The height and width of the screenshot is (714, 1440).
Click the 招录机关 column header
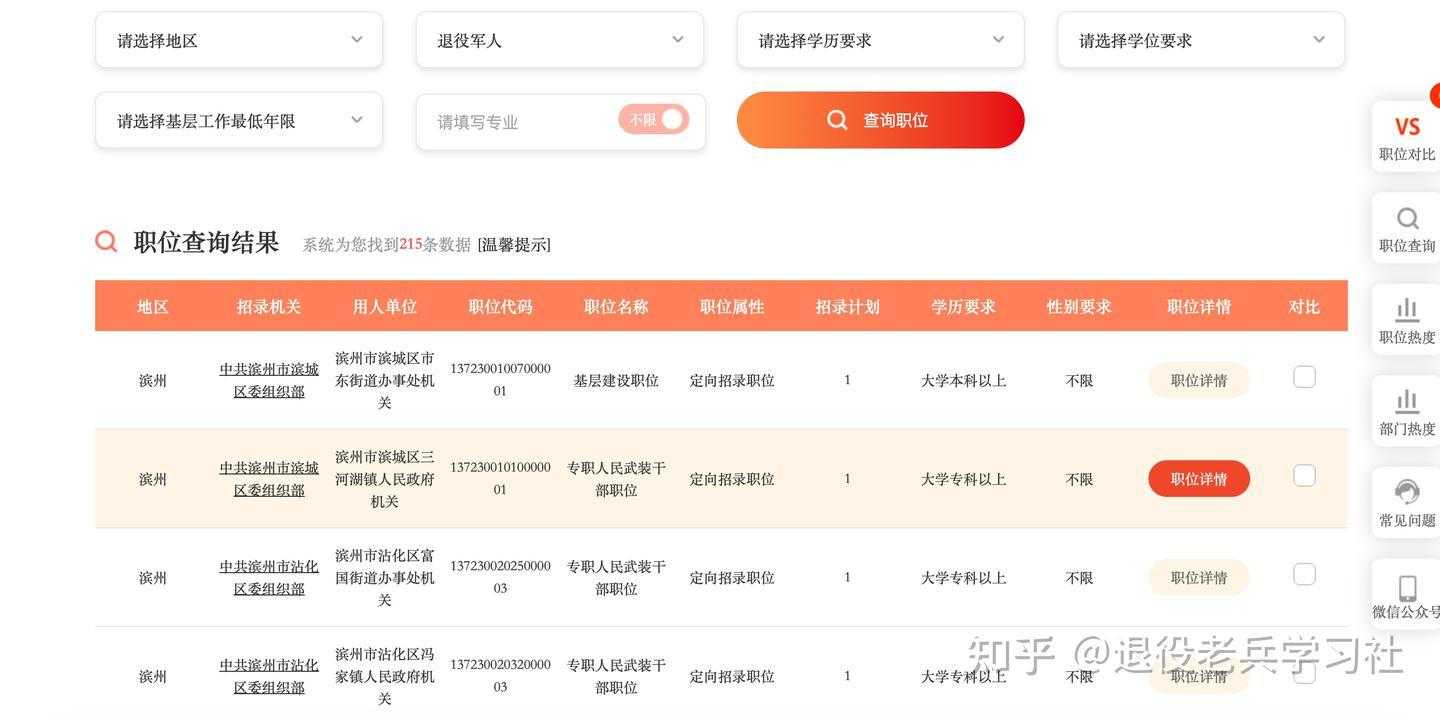tap(269, 307)
